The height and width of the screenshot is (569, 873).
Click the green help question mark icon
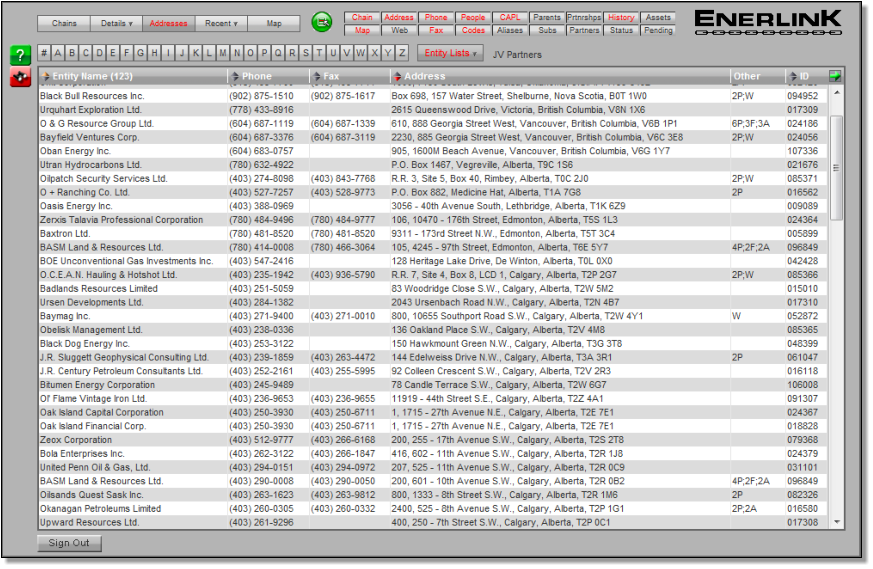click(x=21, y=55)
